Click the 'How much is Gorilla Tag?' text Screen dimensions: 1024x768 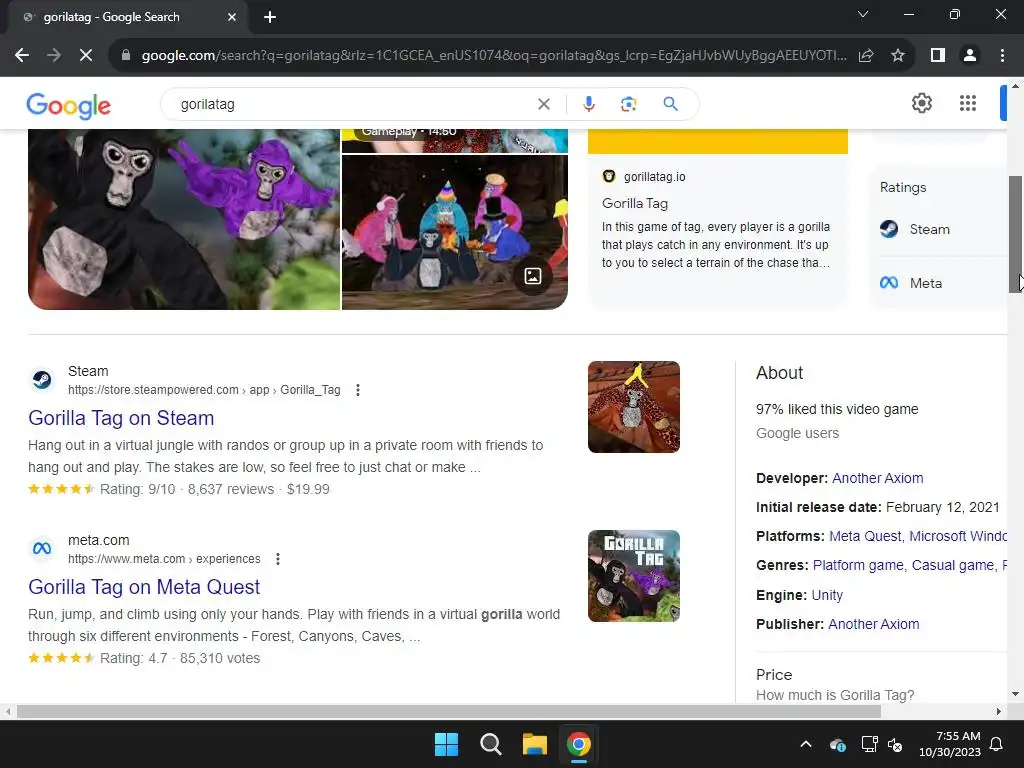point(835,695)
